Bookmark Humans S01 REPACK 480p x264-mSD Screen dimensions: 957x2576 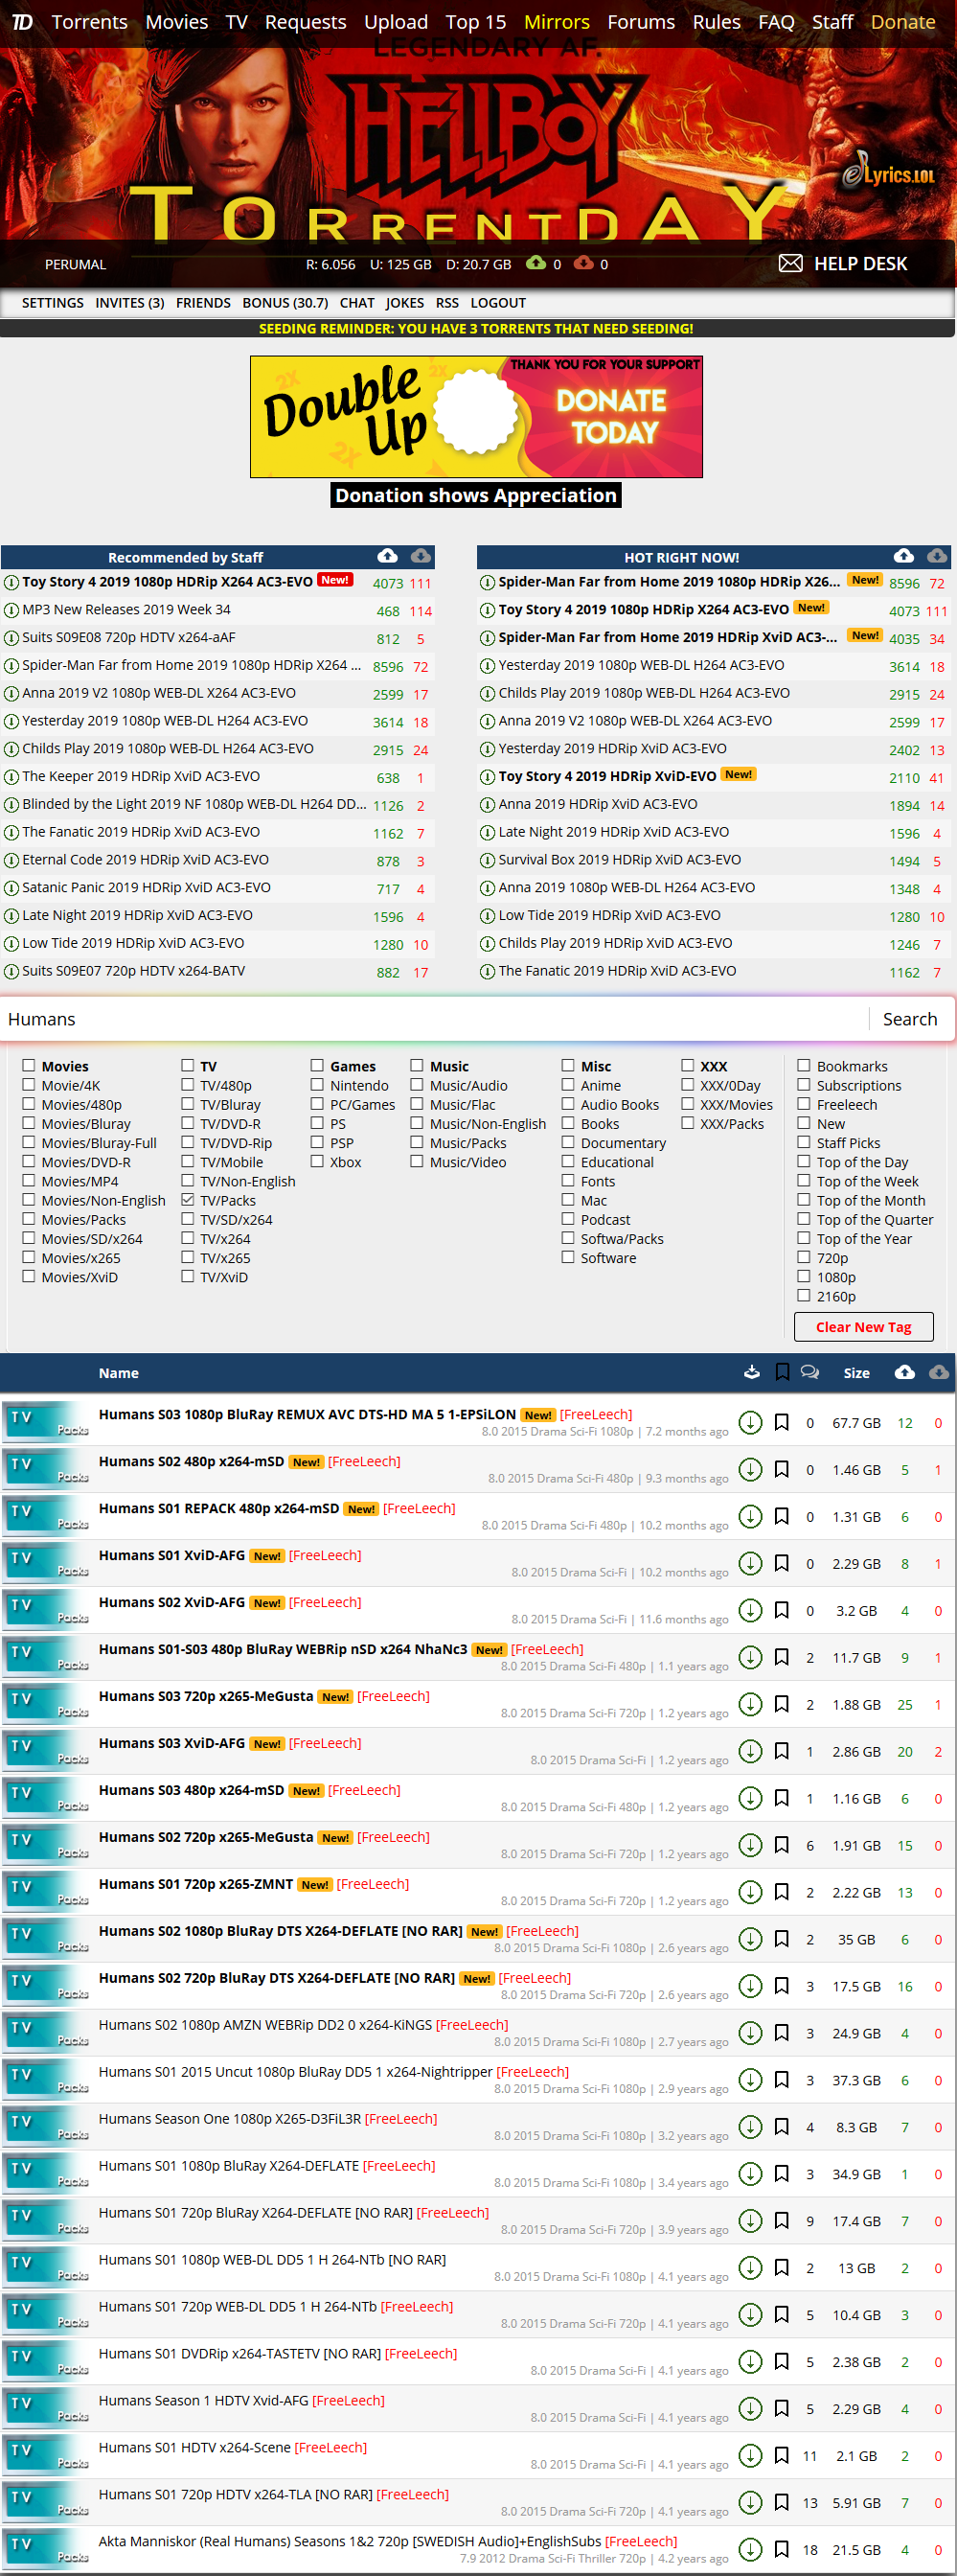(782, 1516)
